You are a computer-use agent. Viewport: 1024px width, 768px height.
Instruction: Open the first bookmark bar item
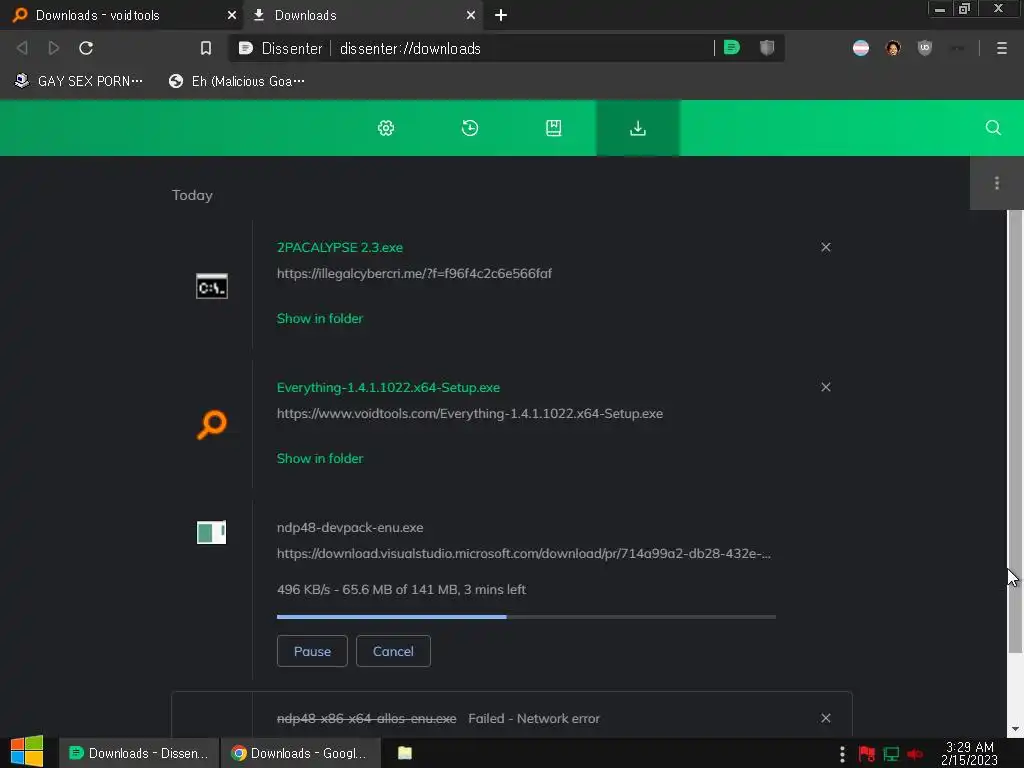pos(78,81)
